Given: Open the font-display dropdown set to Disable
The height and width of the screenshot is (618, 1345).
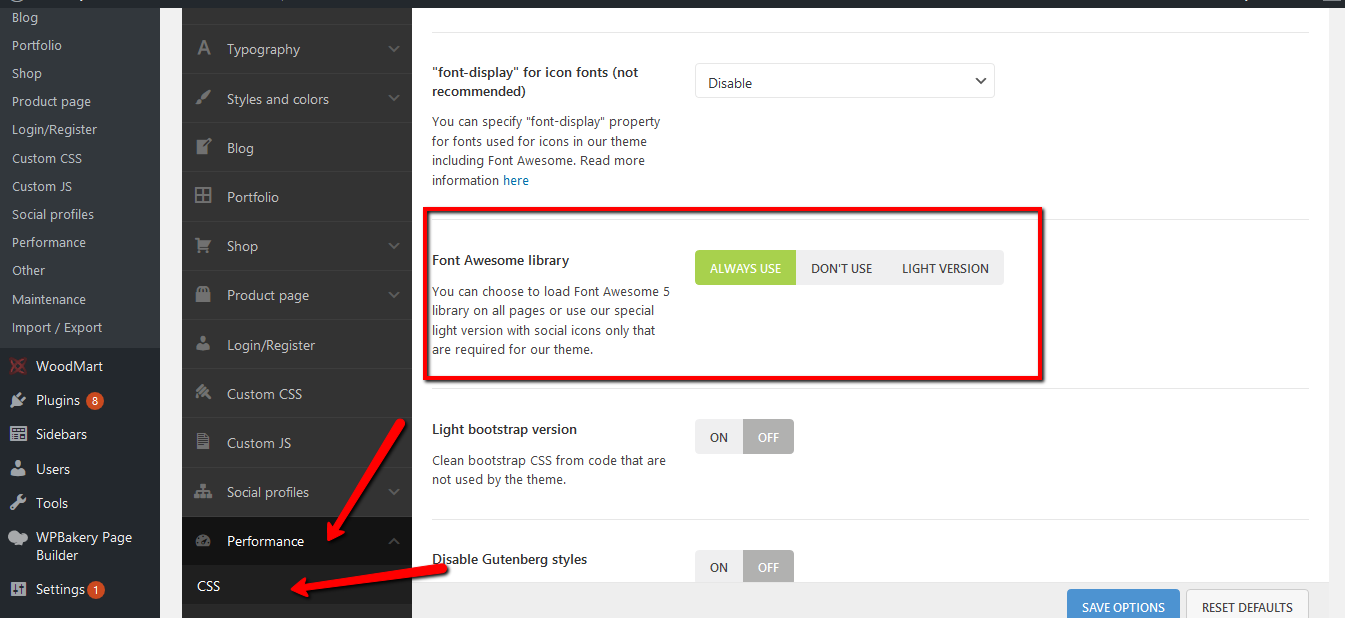Looking at the screenshot, I should point(845,82).
